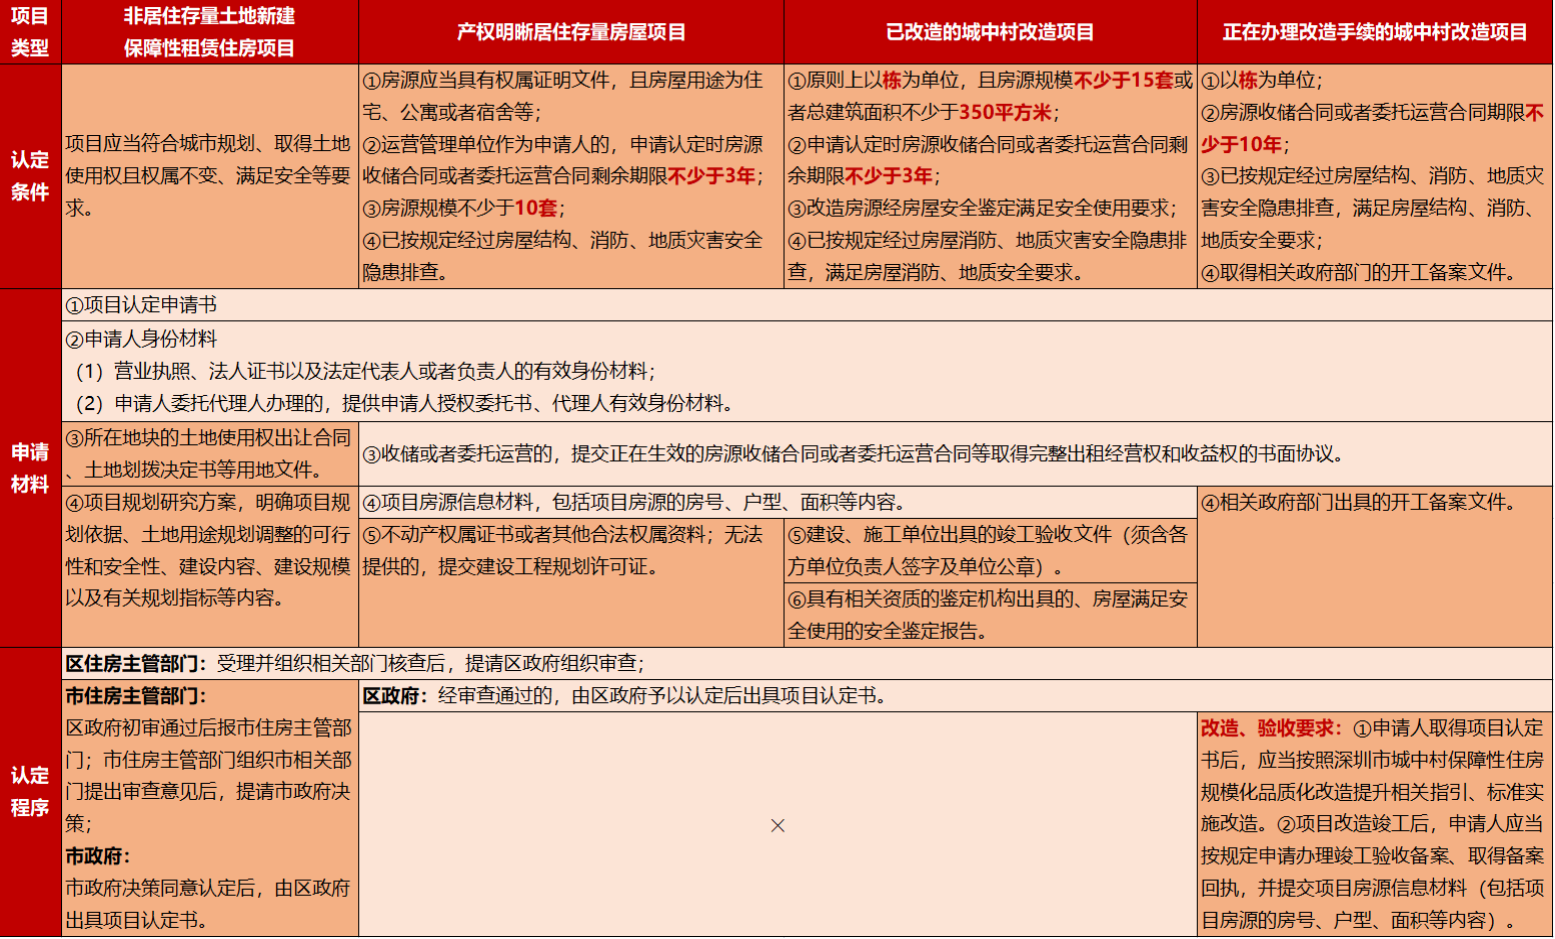
Task: Select the '认定程序' row header
Action: coord(30,791)
